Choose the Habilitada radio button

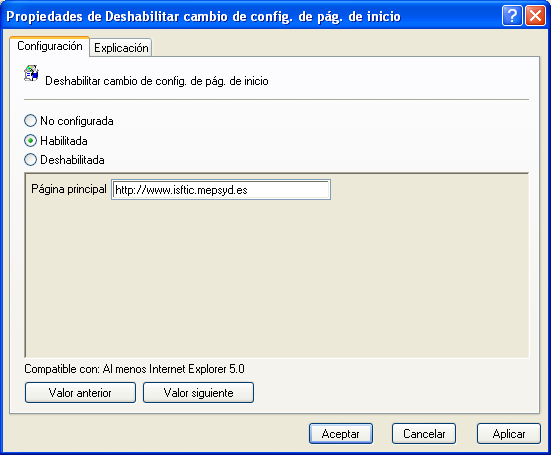pos(31,141)
